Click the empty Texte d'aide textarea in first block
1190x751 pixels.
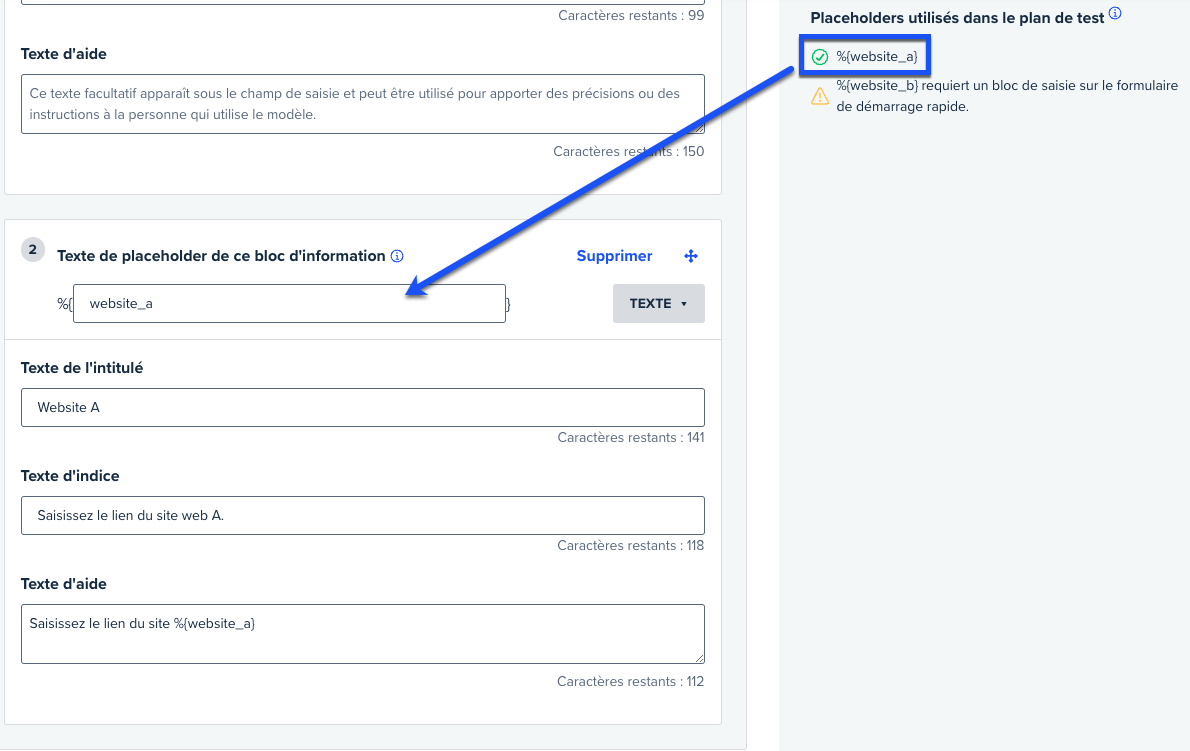363,104
